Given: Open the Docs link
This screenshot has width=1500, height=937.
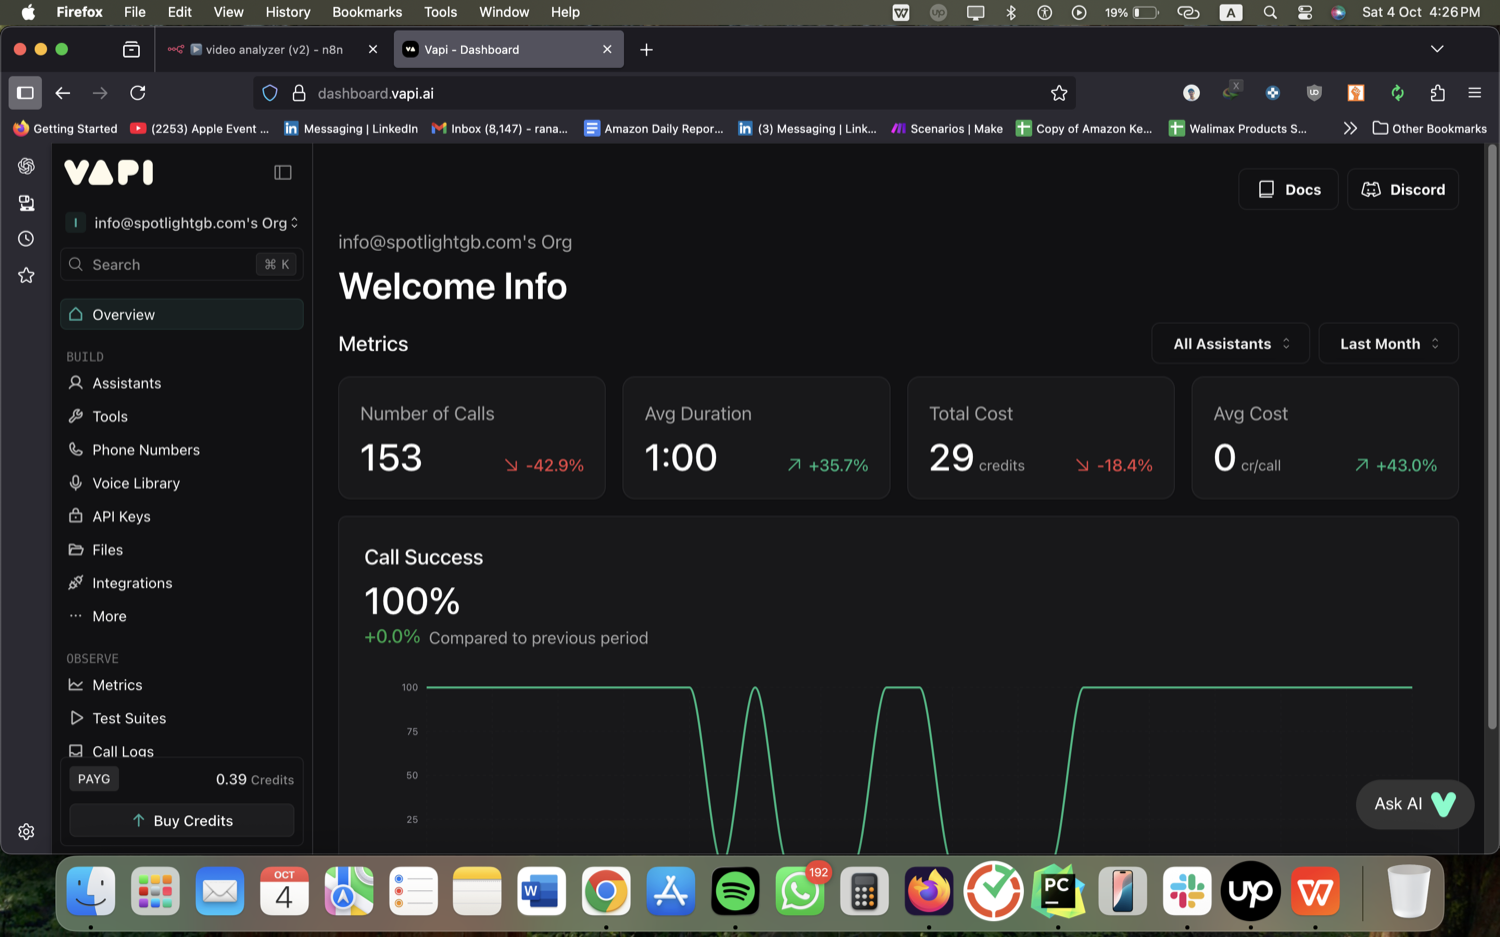Looking at the screenshot, I should point(1288,189).
